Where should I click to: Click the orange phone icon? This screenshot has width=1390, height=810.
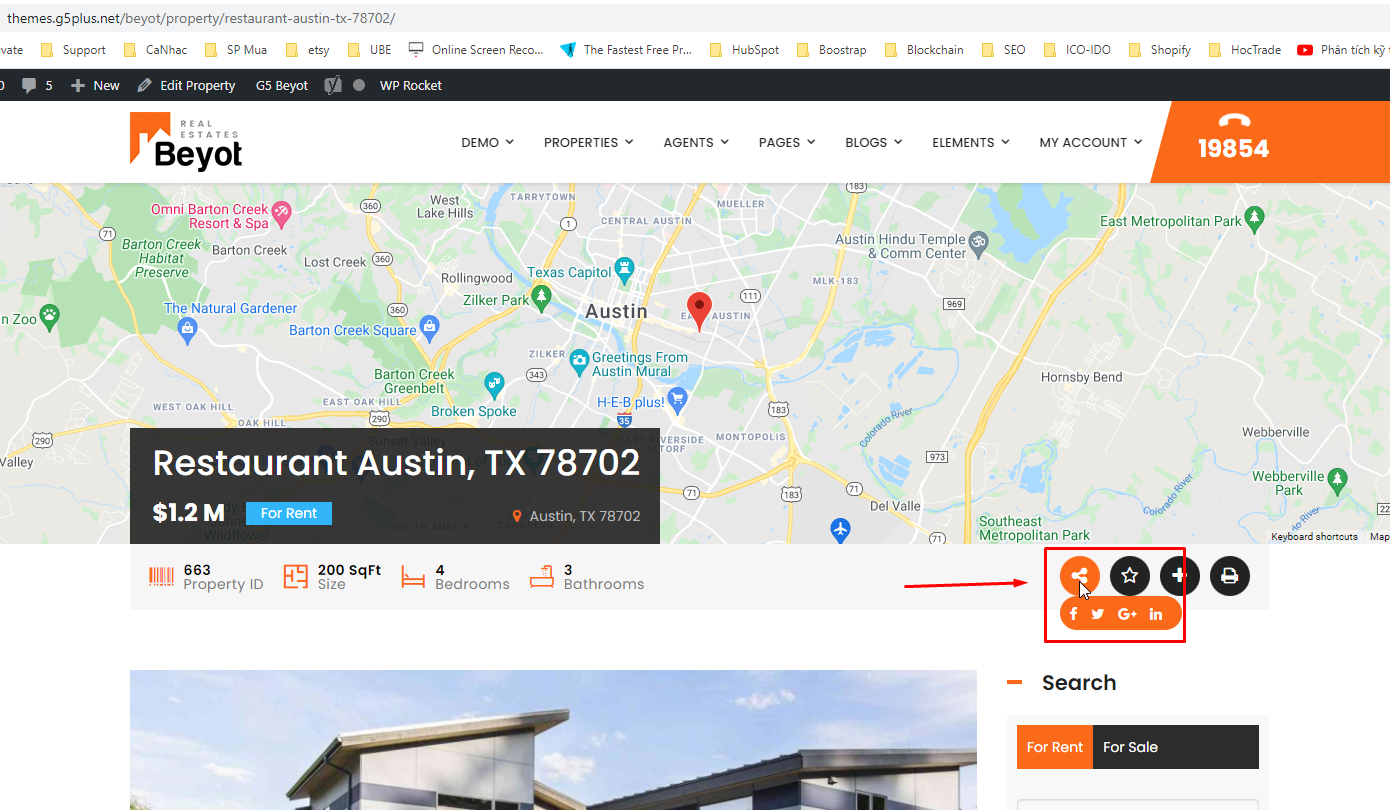tap(1234, 121)
